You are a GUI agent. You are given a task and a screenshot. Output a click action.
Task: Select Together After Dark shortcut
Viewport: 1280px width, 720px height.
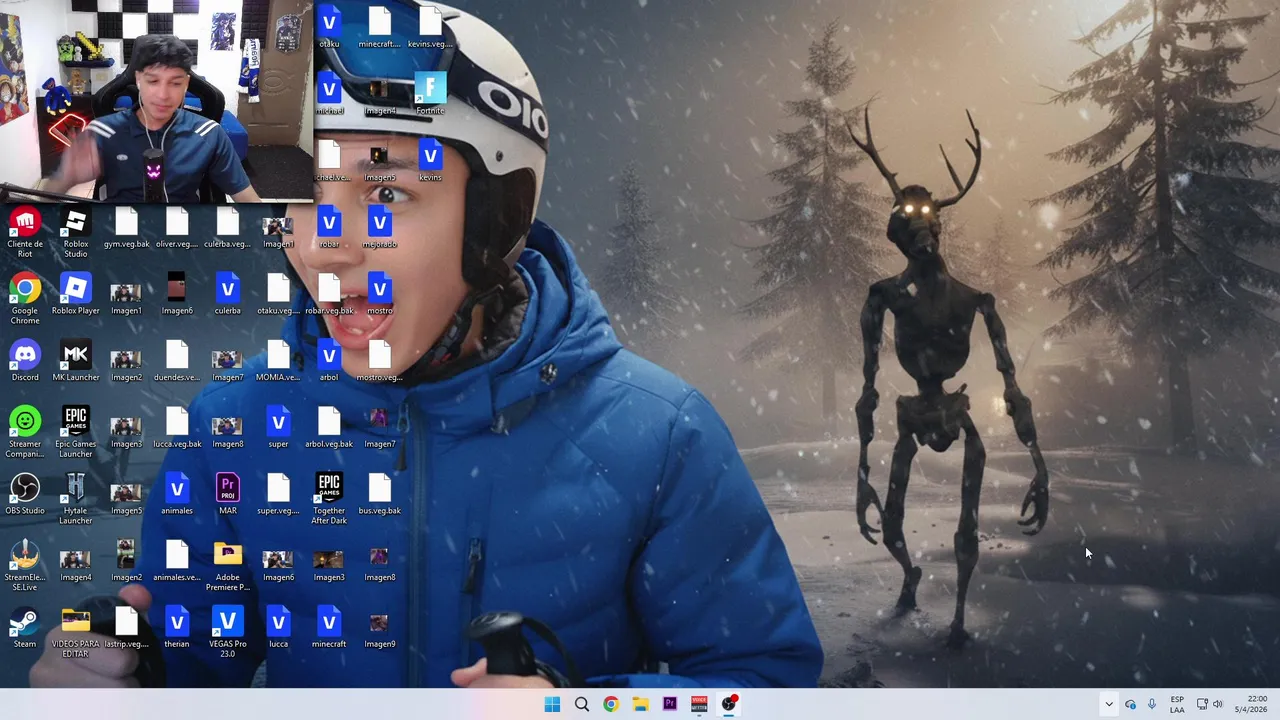click(x=329, y=500)
